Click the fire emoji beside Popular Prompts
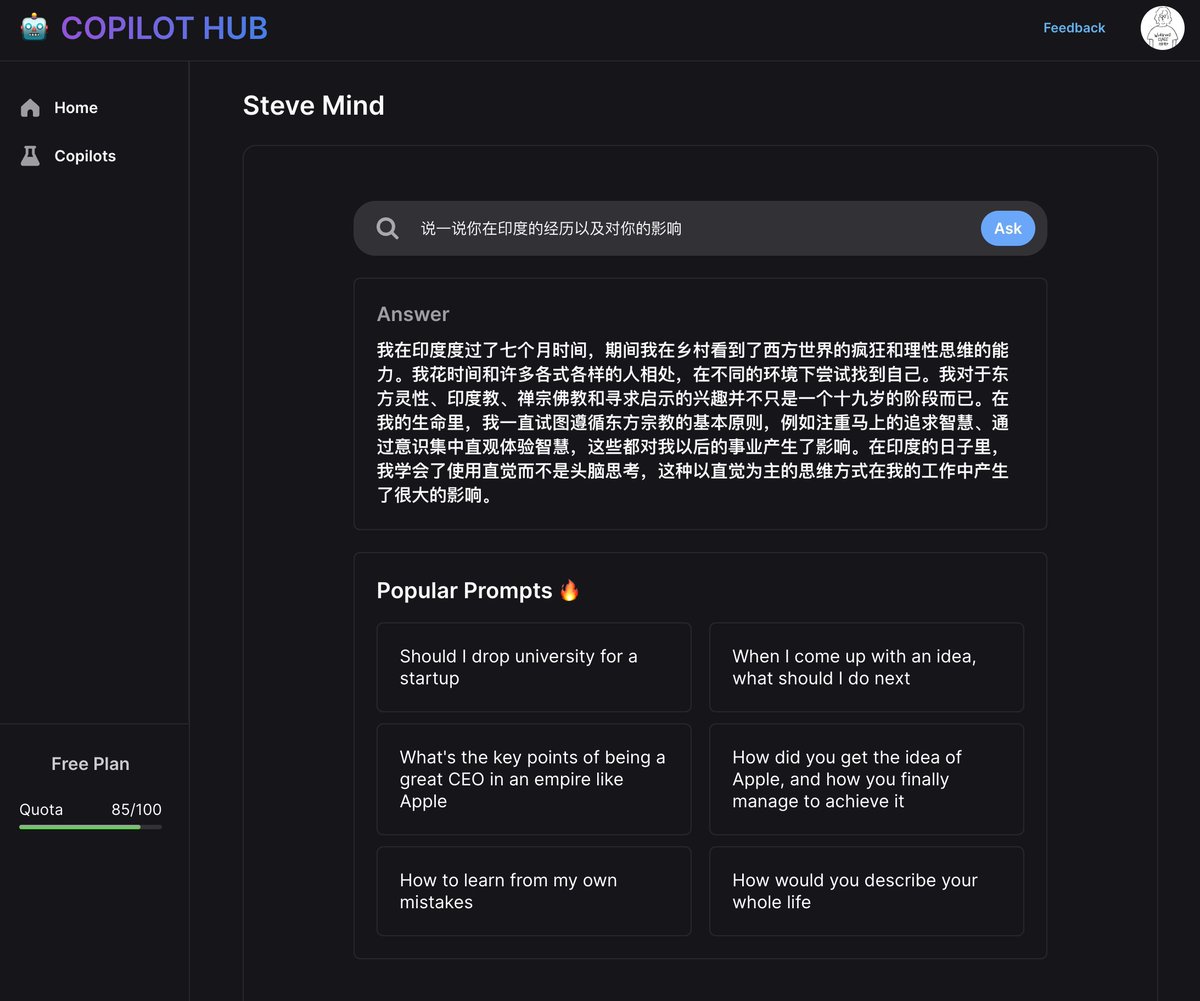The width and height of the screenshot is (1200, 1001). click(569, 590)
